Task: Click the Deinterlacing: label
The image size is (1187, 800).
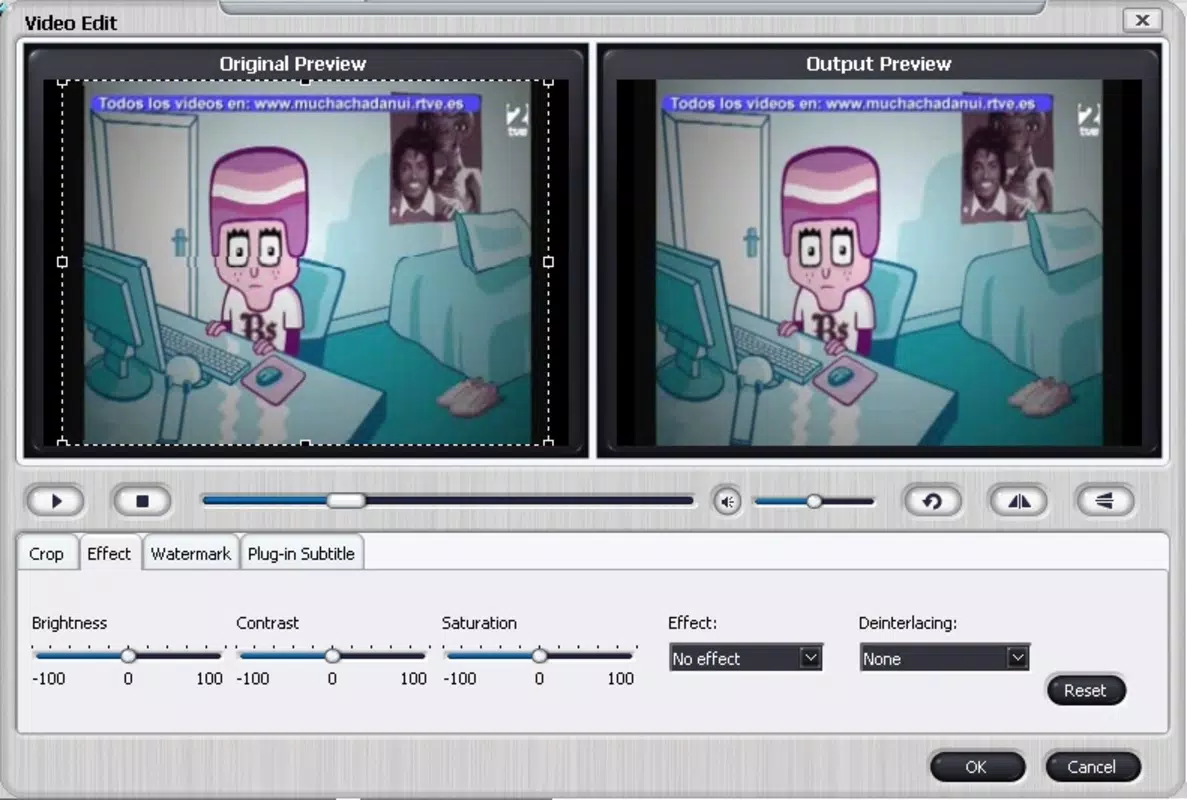Action: (x=908, y=623)
